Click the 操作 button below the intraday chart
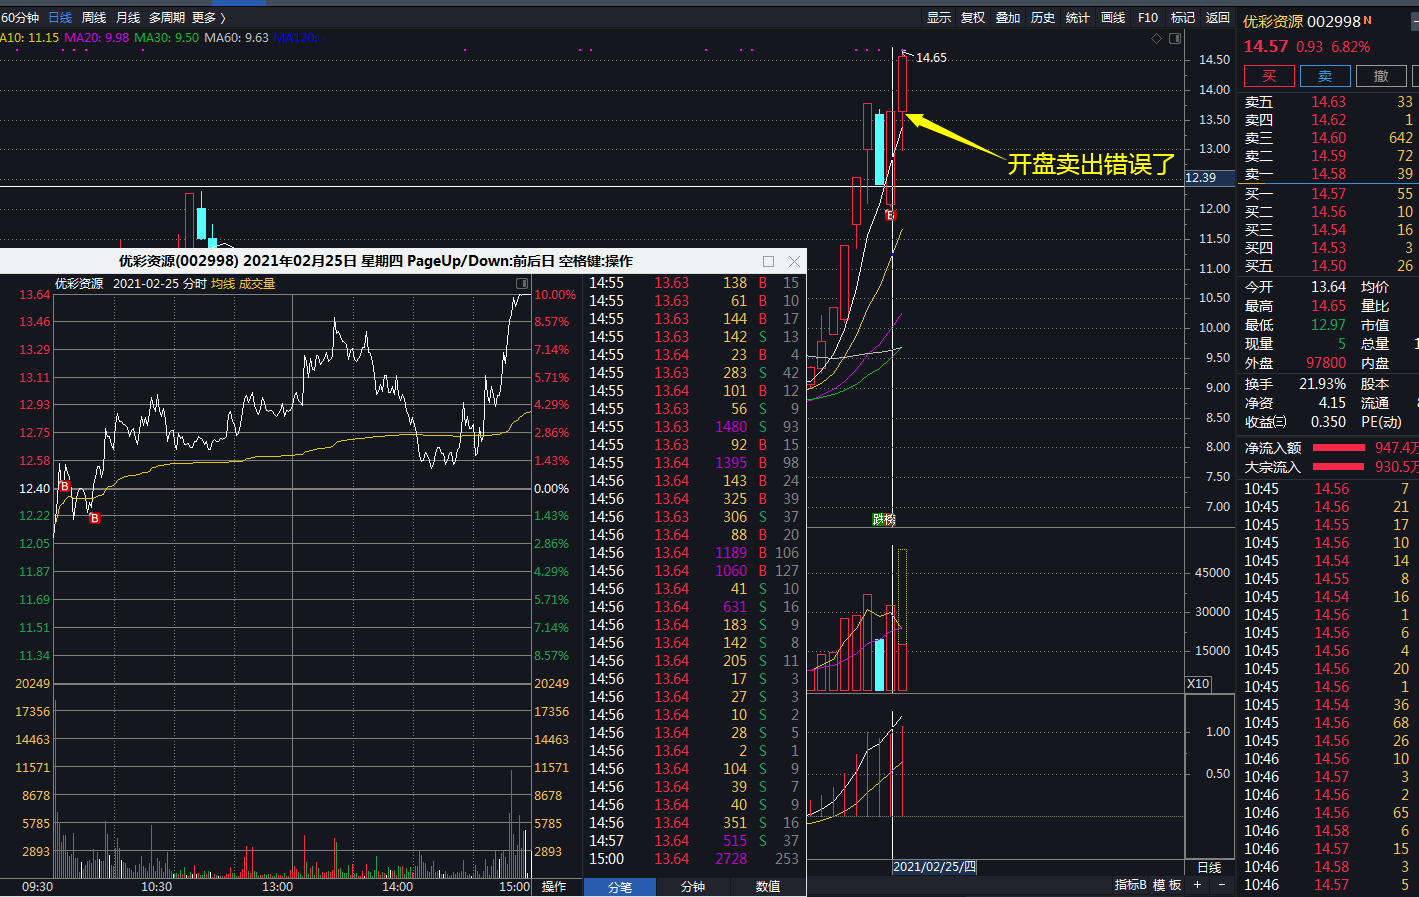Screen dimensions: 1419x897 554,887
